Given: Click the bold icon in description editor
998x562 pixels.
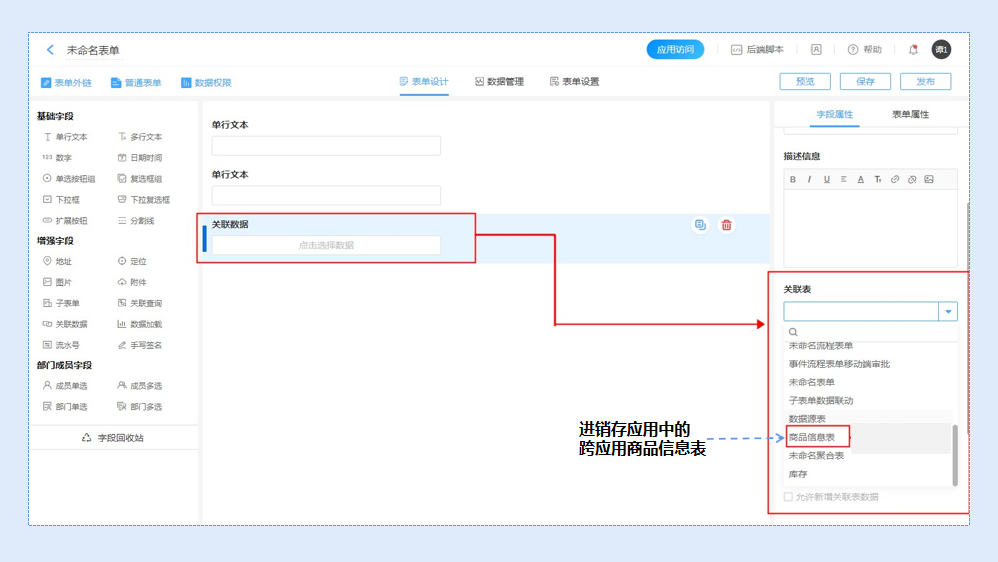Looking at the screenshot, I should (x=793, y=179).
